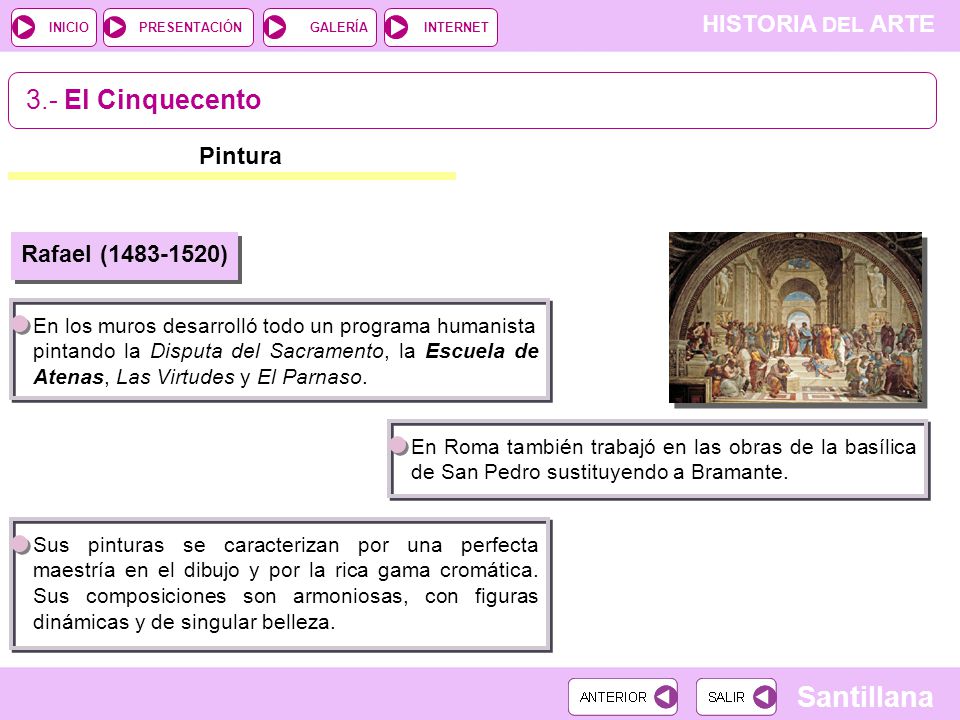
Task: Go back with the ANTERIOR button
Action: pyautogui.click(x=623, y=697)
